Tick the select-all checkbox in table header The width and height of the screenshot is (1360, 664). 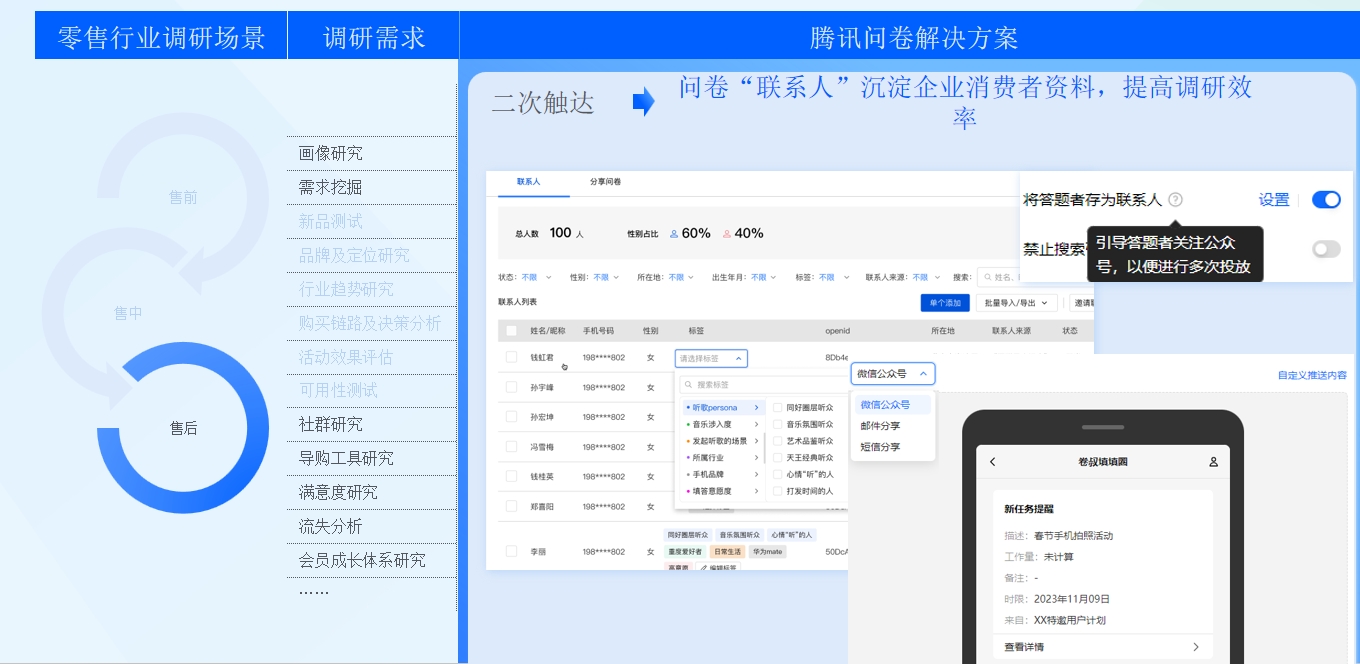512,330
